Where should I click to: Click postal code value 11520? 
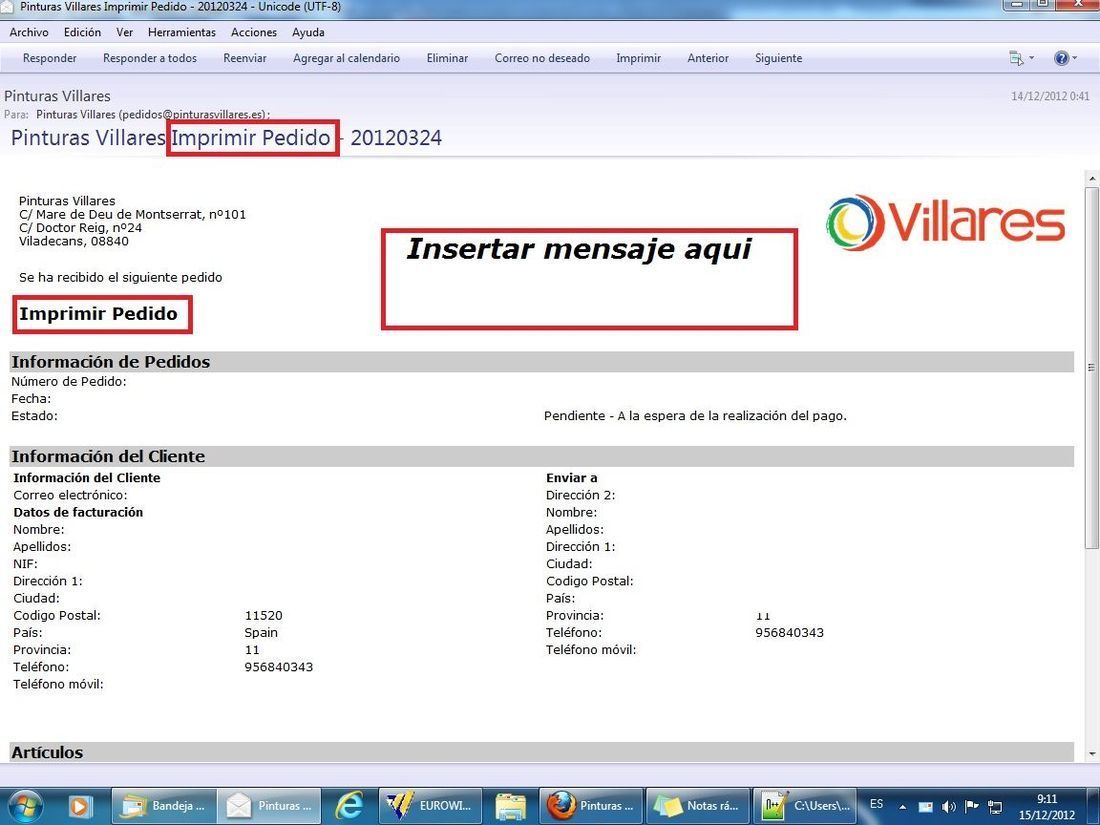point(264,616)
